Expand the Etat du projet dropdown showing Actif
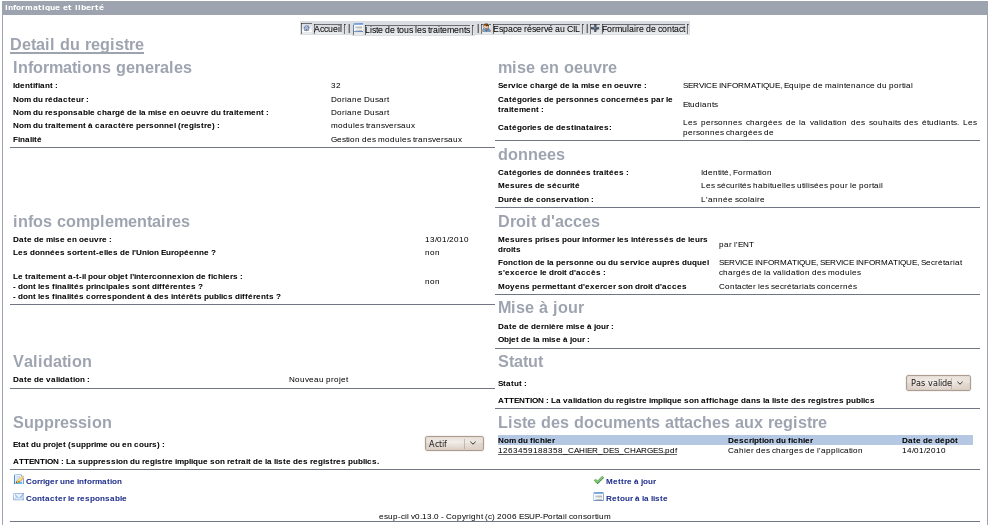The width and height of the screenshot is (988, 525). pos(454,443)
